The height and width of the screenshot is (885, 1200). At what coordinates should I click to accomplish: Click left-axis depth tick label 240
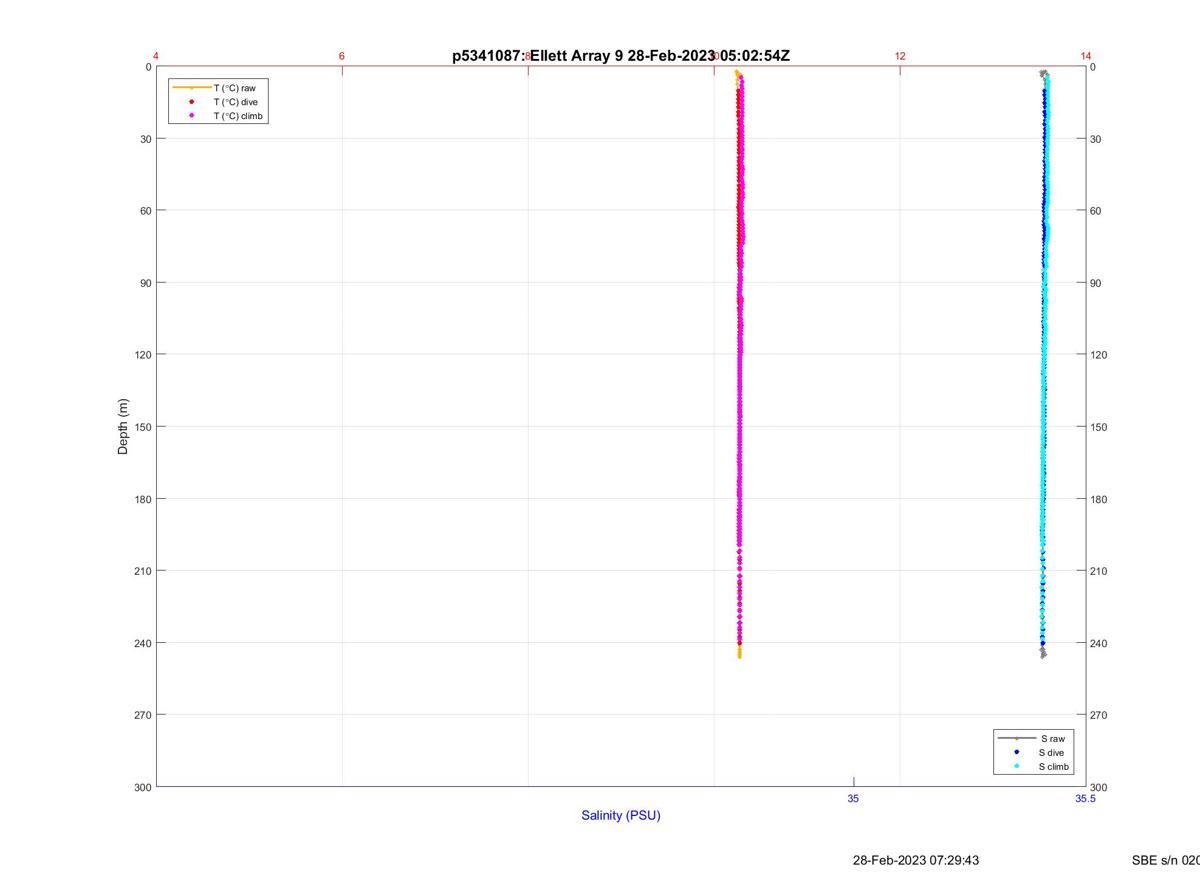click(x=142, y=643)
